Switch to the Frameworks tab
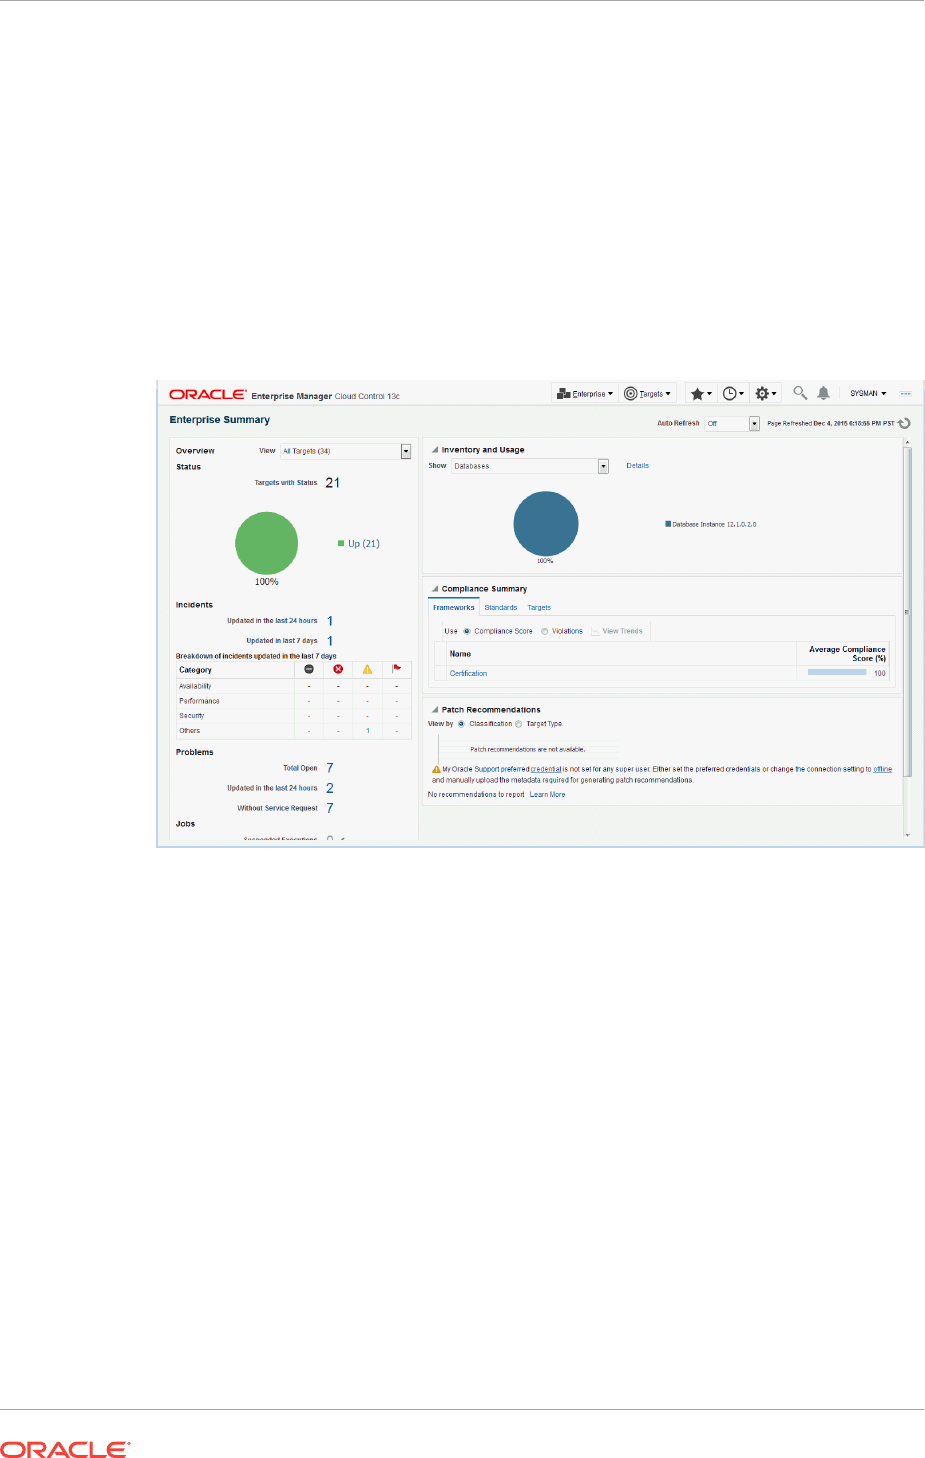Image resolution: width=925 pixels, height=1458 pixels. [454, 608]
